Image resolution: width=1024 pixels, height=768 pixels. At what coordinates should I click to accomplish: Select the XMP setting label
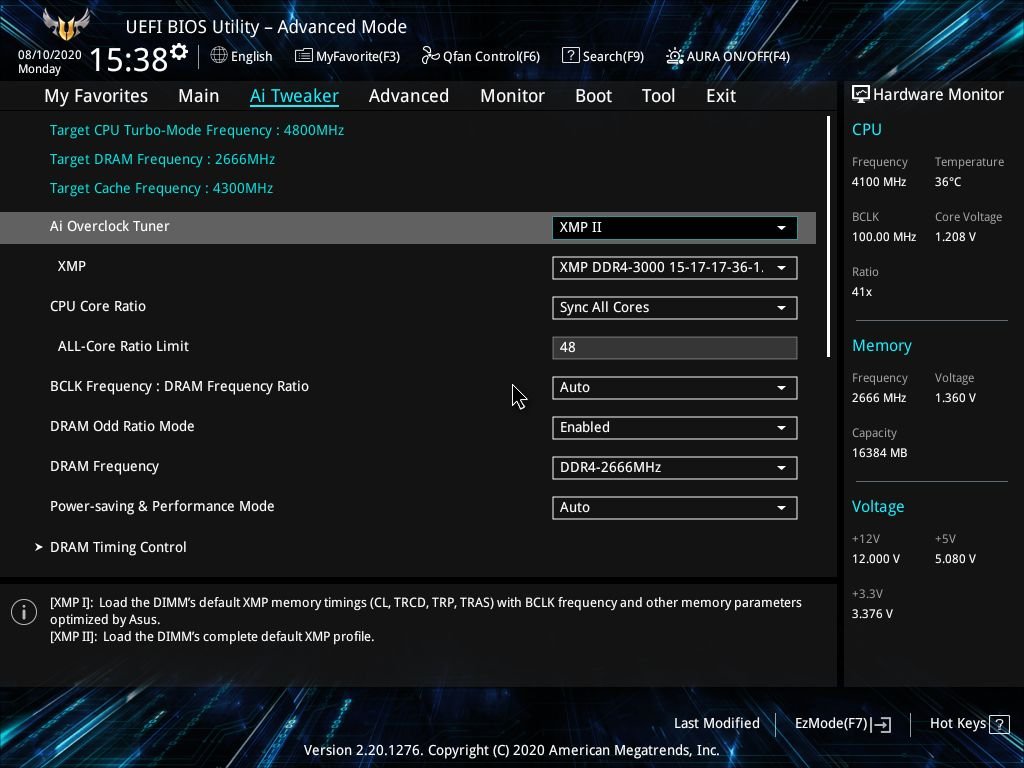[72, 266]
